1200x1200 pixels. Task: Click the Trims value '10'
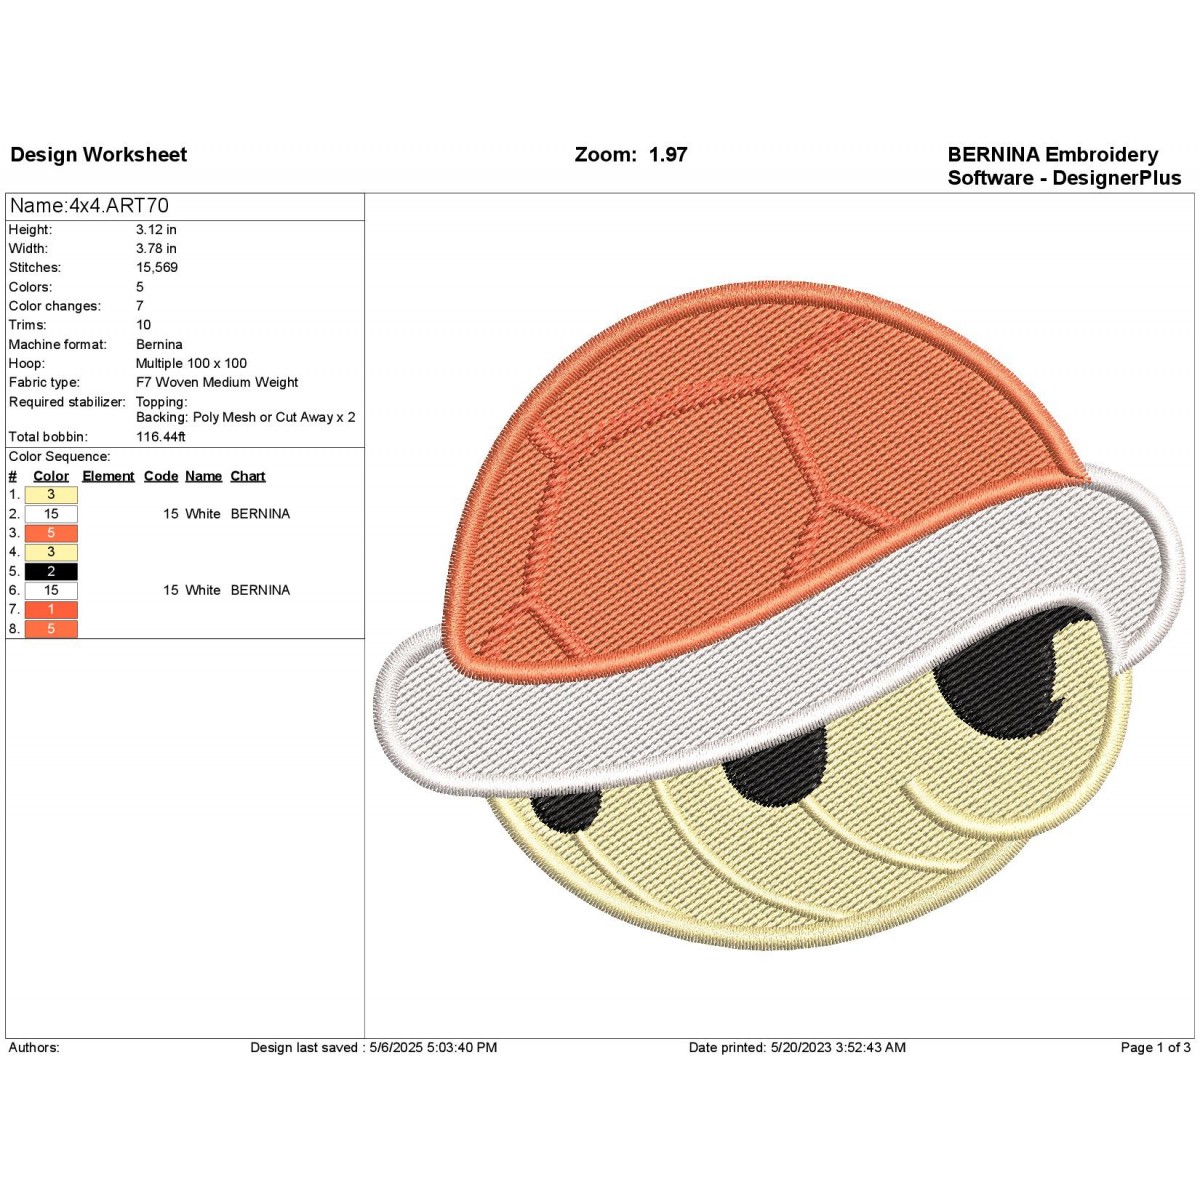144,325
